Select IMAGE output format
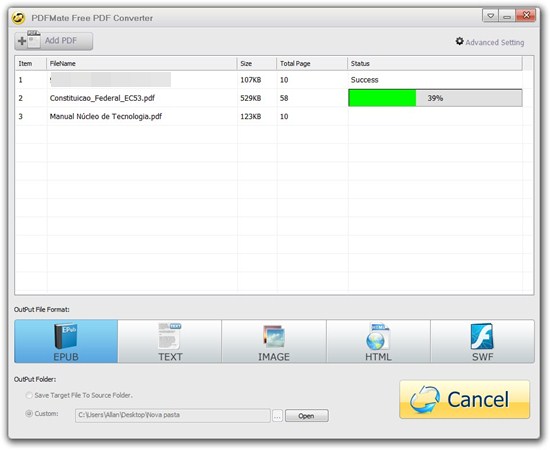The width and height of the screenshot is (550, 450). [x=274, y=341]
